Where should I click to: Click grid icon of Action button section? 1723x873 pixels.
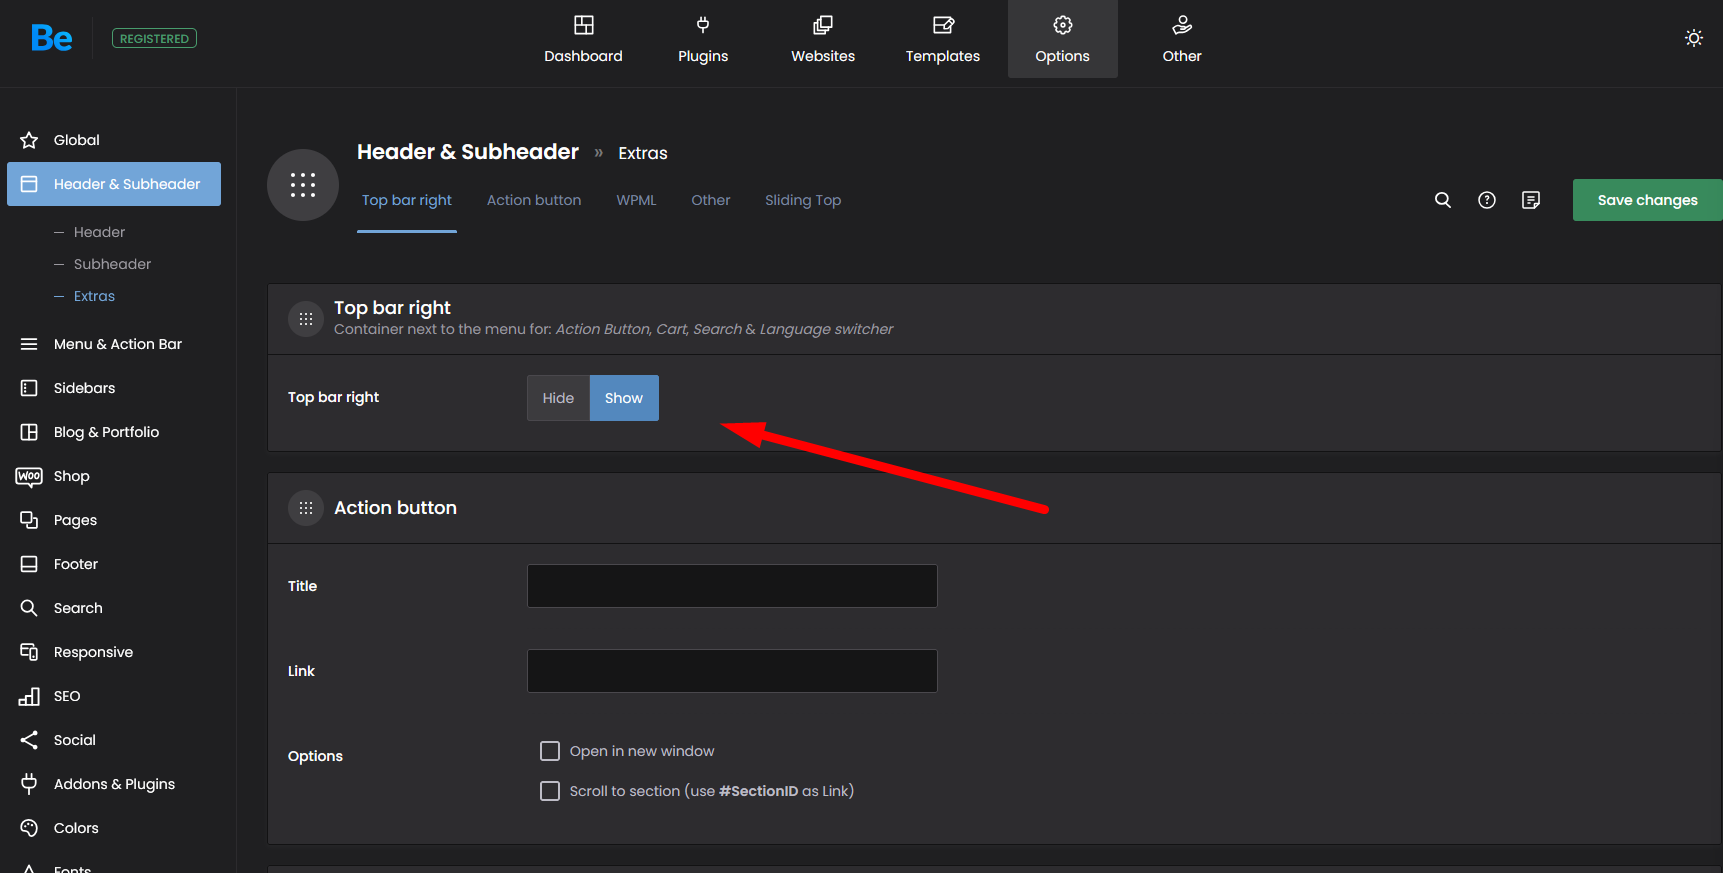306,508
